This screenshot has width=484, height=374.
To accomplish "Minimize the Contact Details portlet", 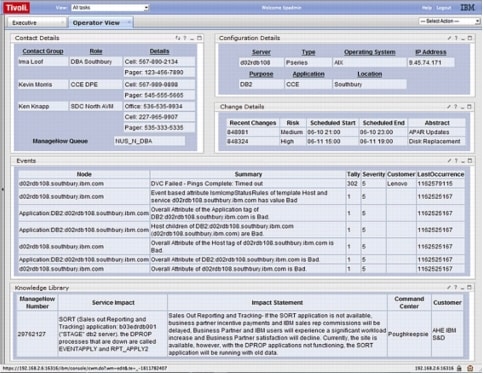I will click(x=192, y=38).
